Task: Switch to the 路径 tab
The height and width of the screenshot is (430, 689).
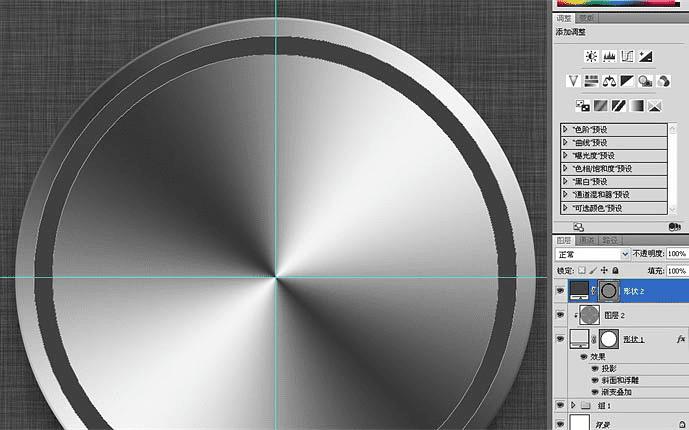Action: pyautogui.click(x=609, y=240)
